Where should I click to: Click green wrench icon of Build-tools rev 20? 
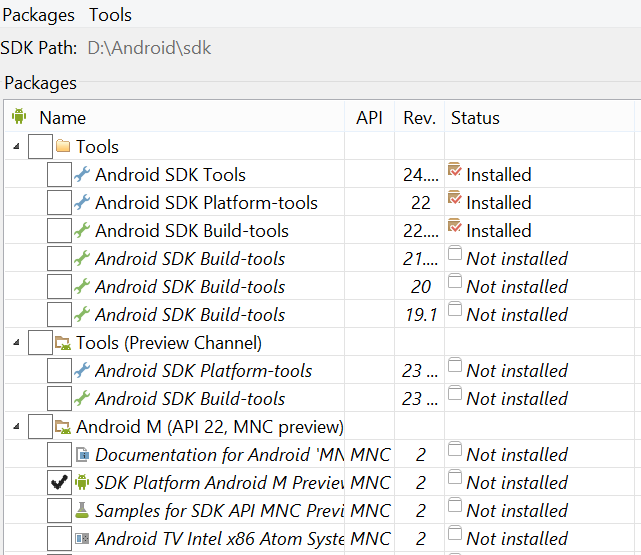82,286
